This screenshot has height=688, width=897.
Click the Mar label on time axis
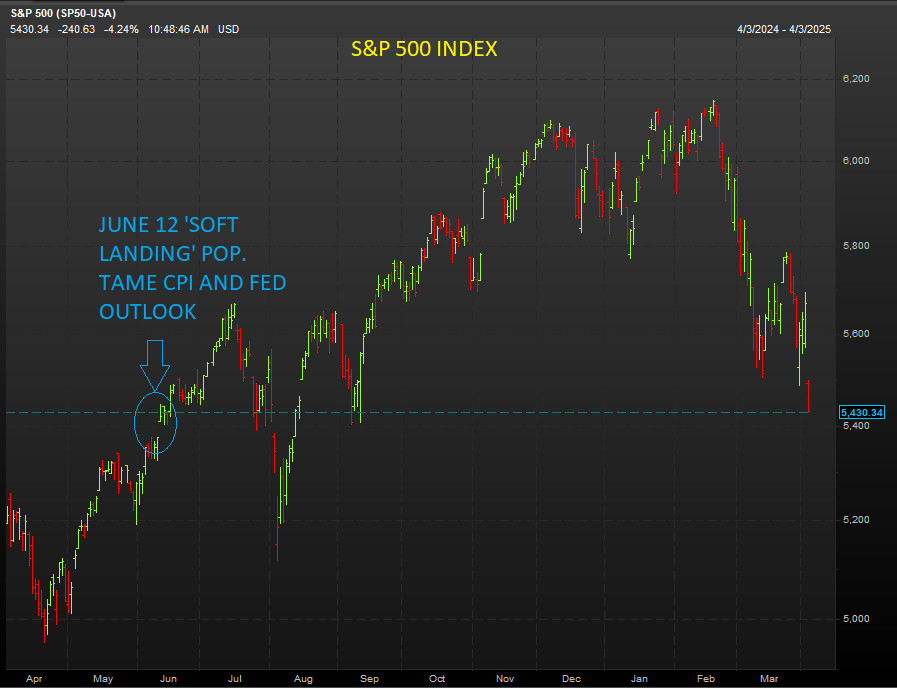[x=769, y=679]
